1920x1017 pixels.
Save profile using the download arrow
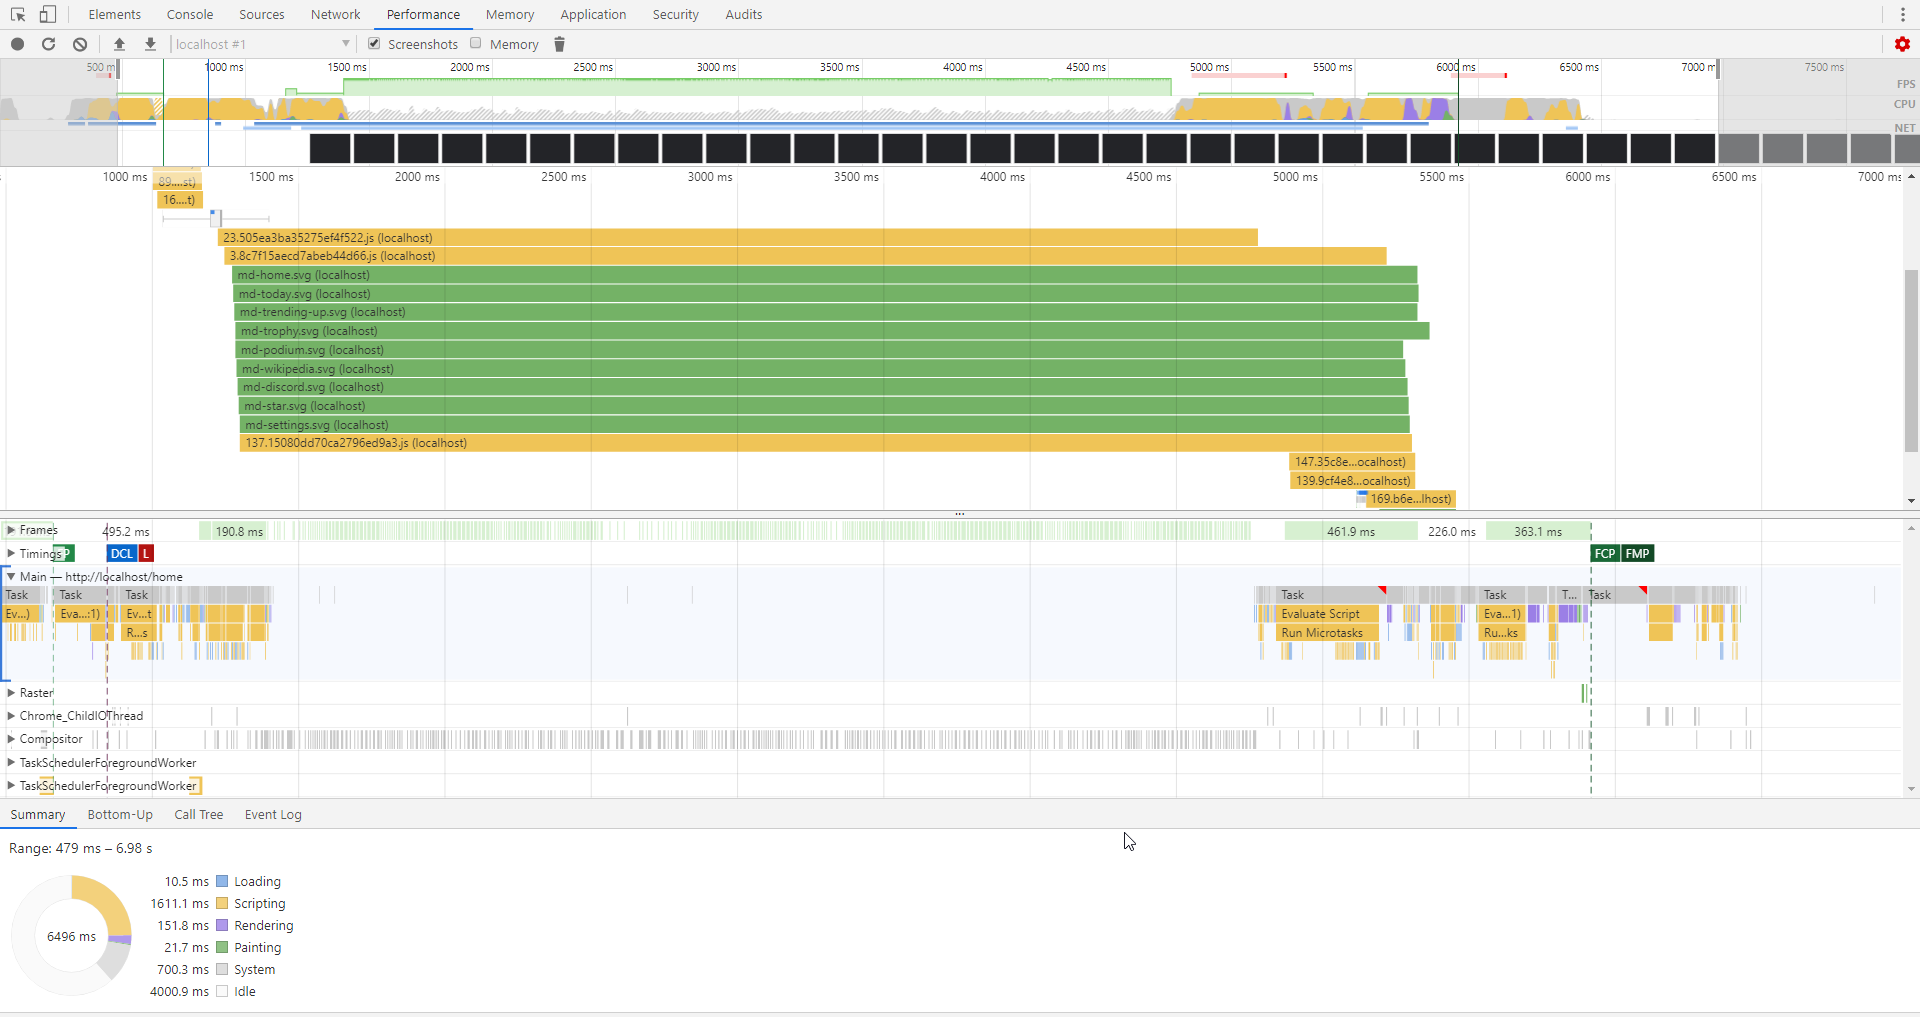(x=150, y=44)
